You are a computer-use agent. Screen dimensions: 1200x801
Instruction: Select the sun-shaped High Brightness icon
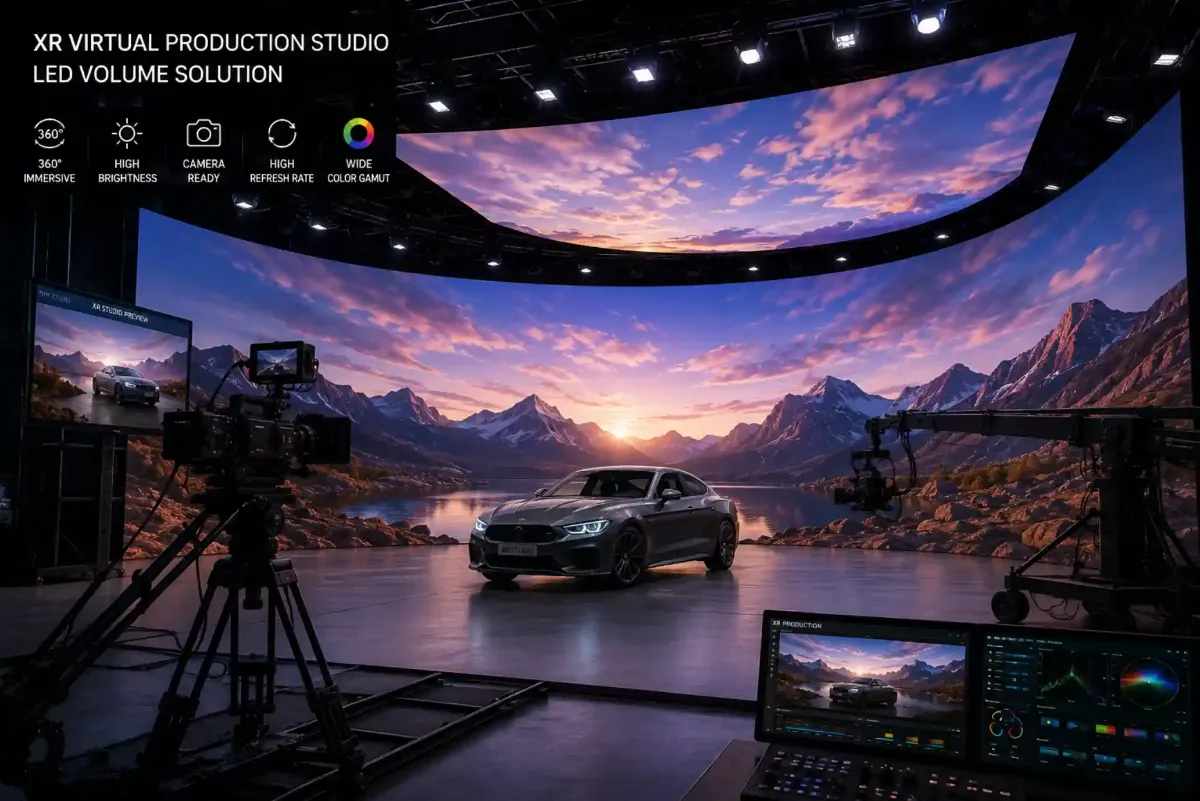point(127,133)
